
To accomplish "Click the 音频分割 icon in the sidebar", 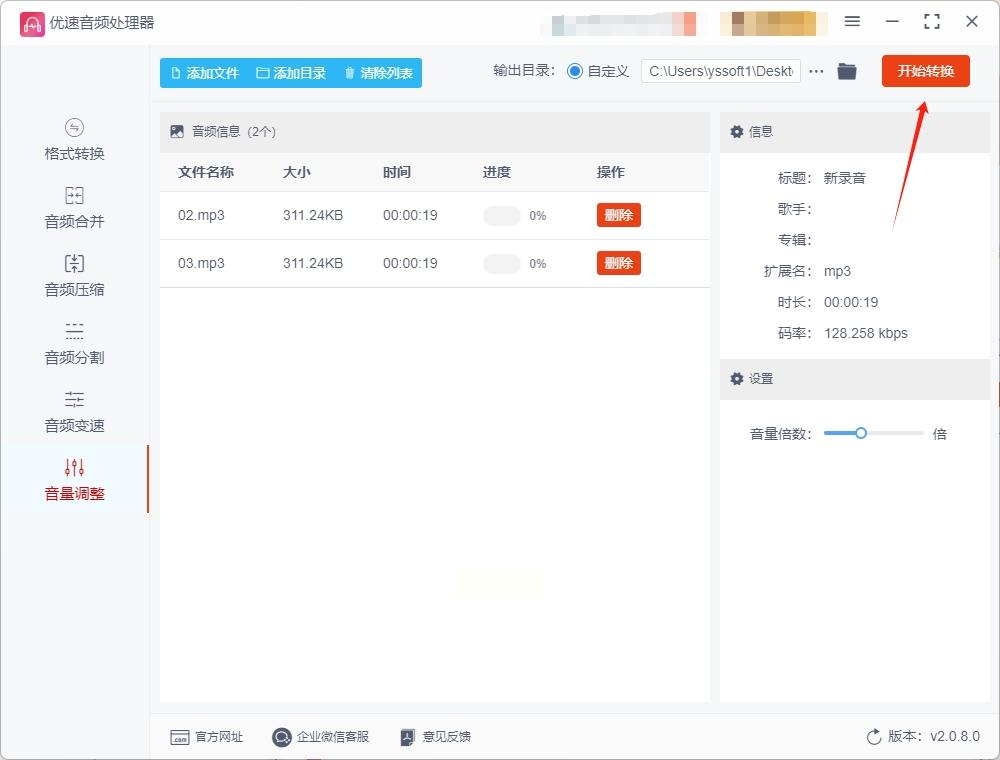I will 74,331.
